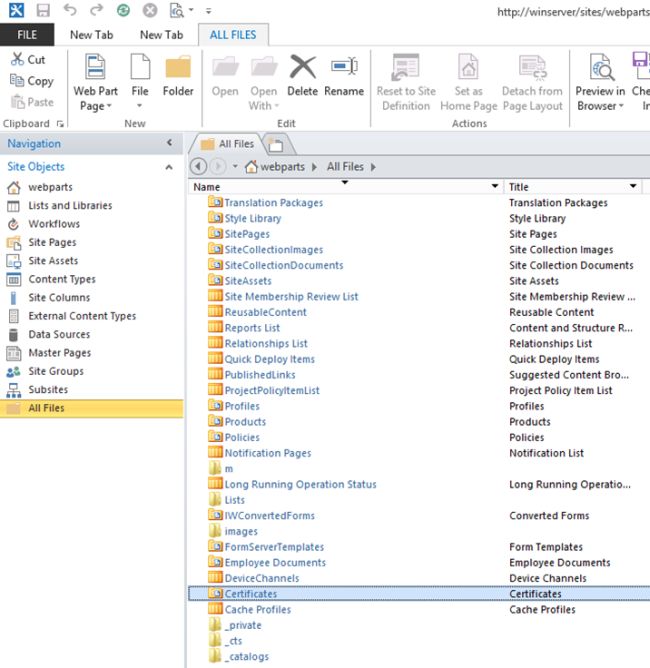Image resolution: width=650 pixels, height=668 pixels.
Task: Click the SharePoint Designer app icon
Action: [x=16, y=10]
